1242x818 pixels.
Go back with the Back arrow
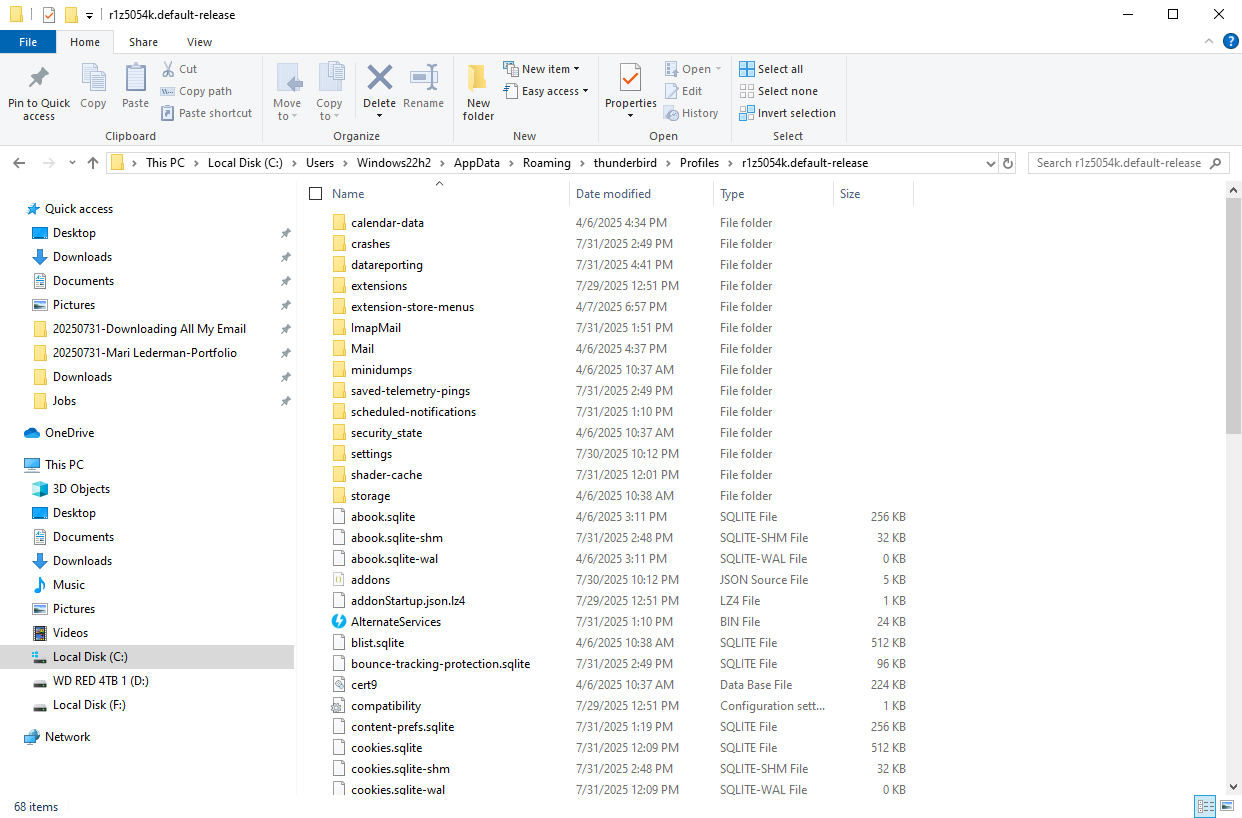(x=20, y=163)
